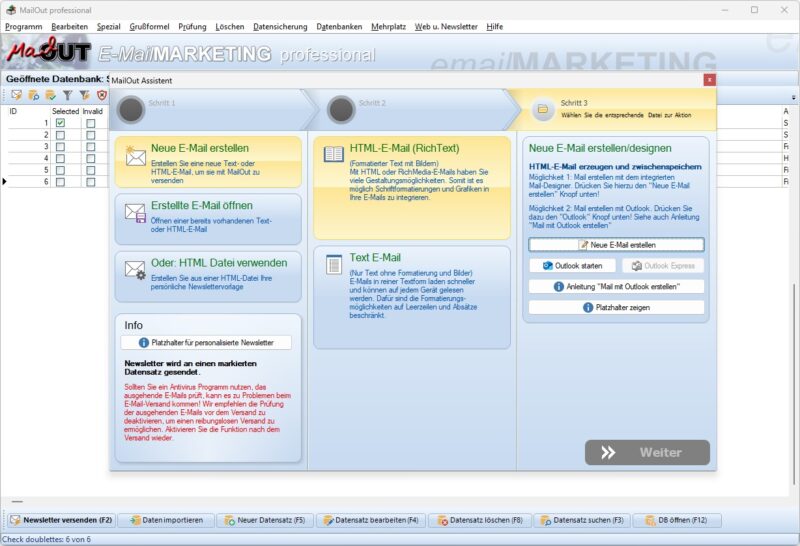The height and width of the screenshot is (546, 800).
Task: Click the disabled 'Outlook Express' button
Action: 663,265
